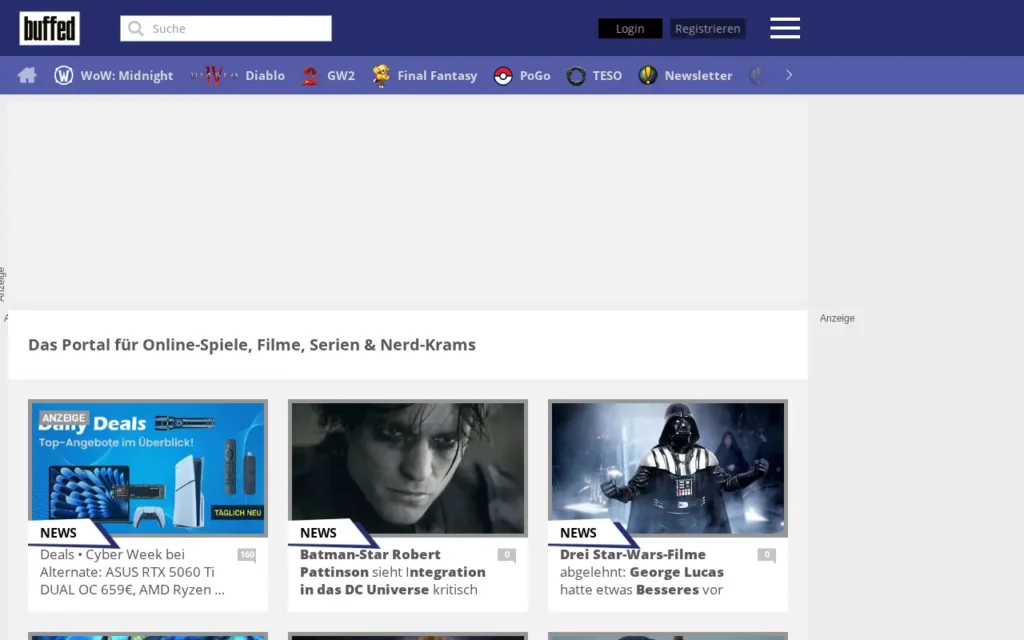Open Cyber Week Alternate deals headline
Image resolution: width=1024 pixels, height=640 pixels.
pos(133,572)
